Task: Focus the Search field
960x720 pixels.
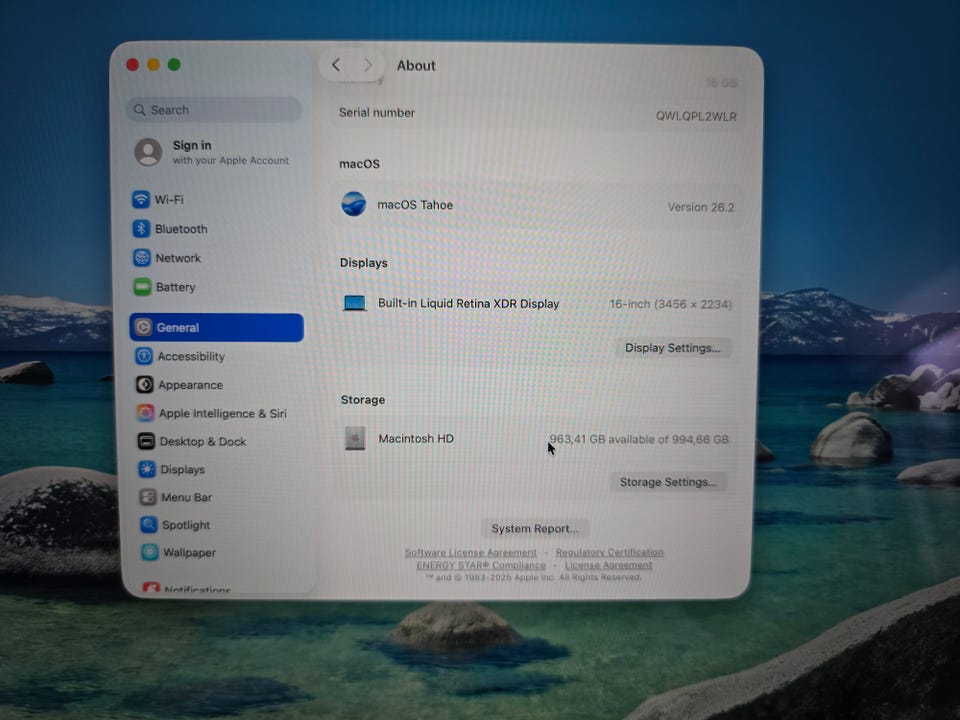Action: [214, 110]
